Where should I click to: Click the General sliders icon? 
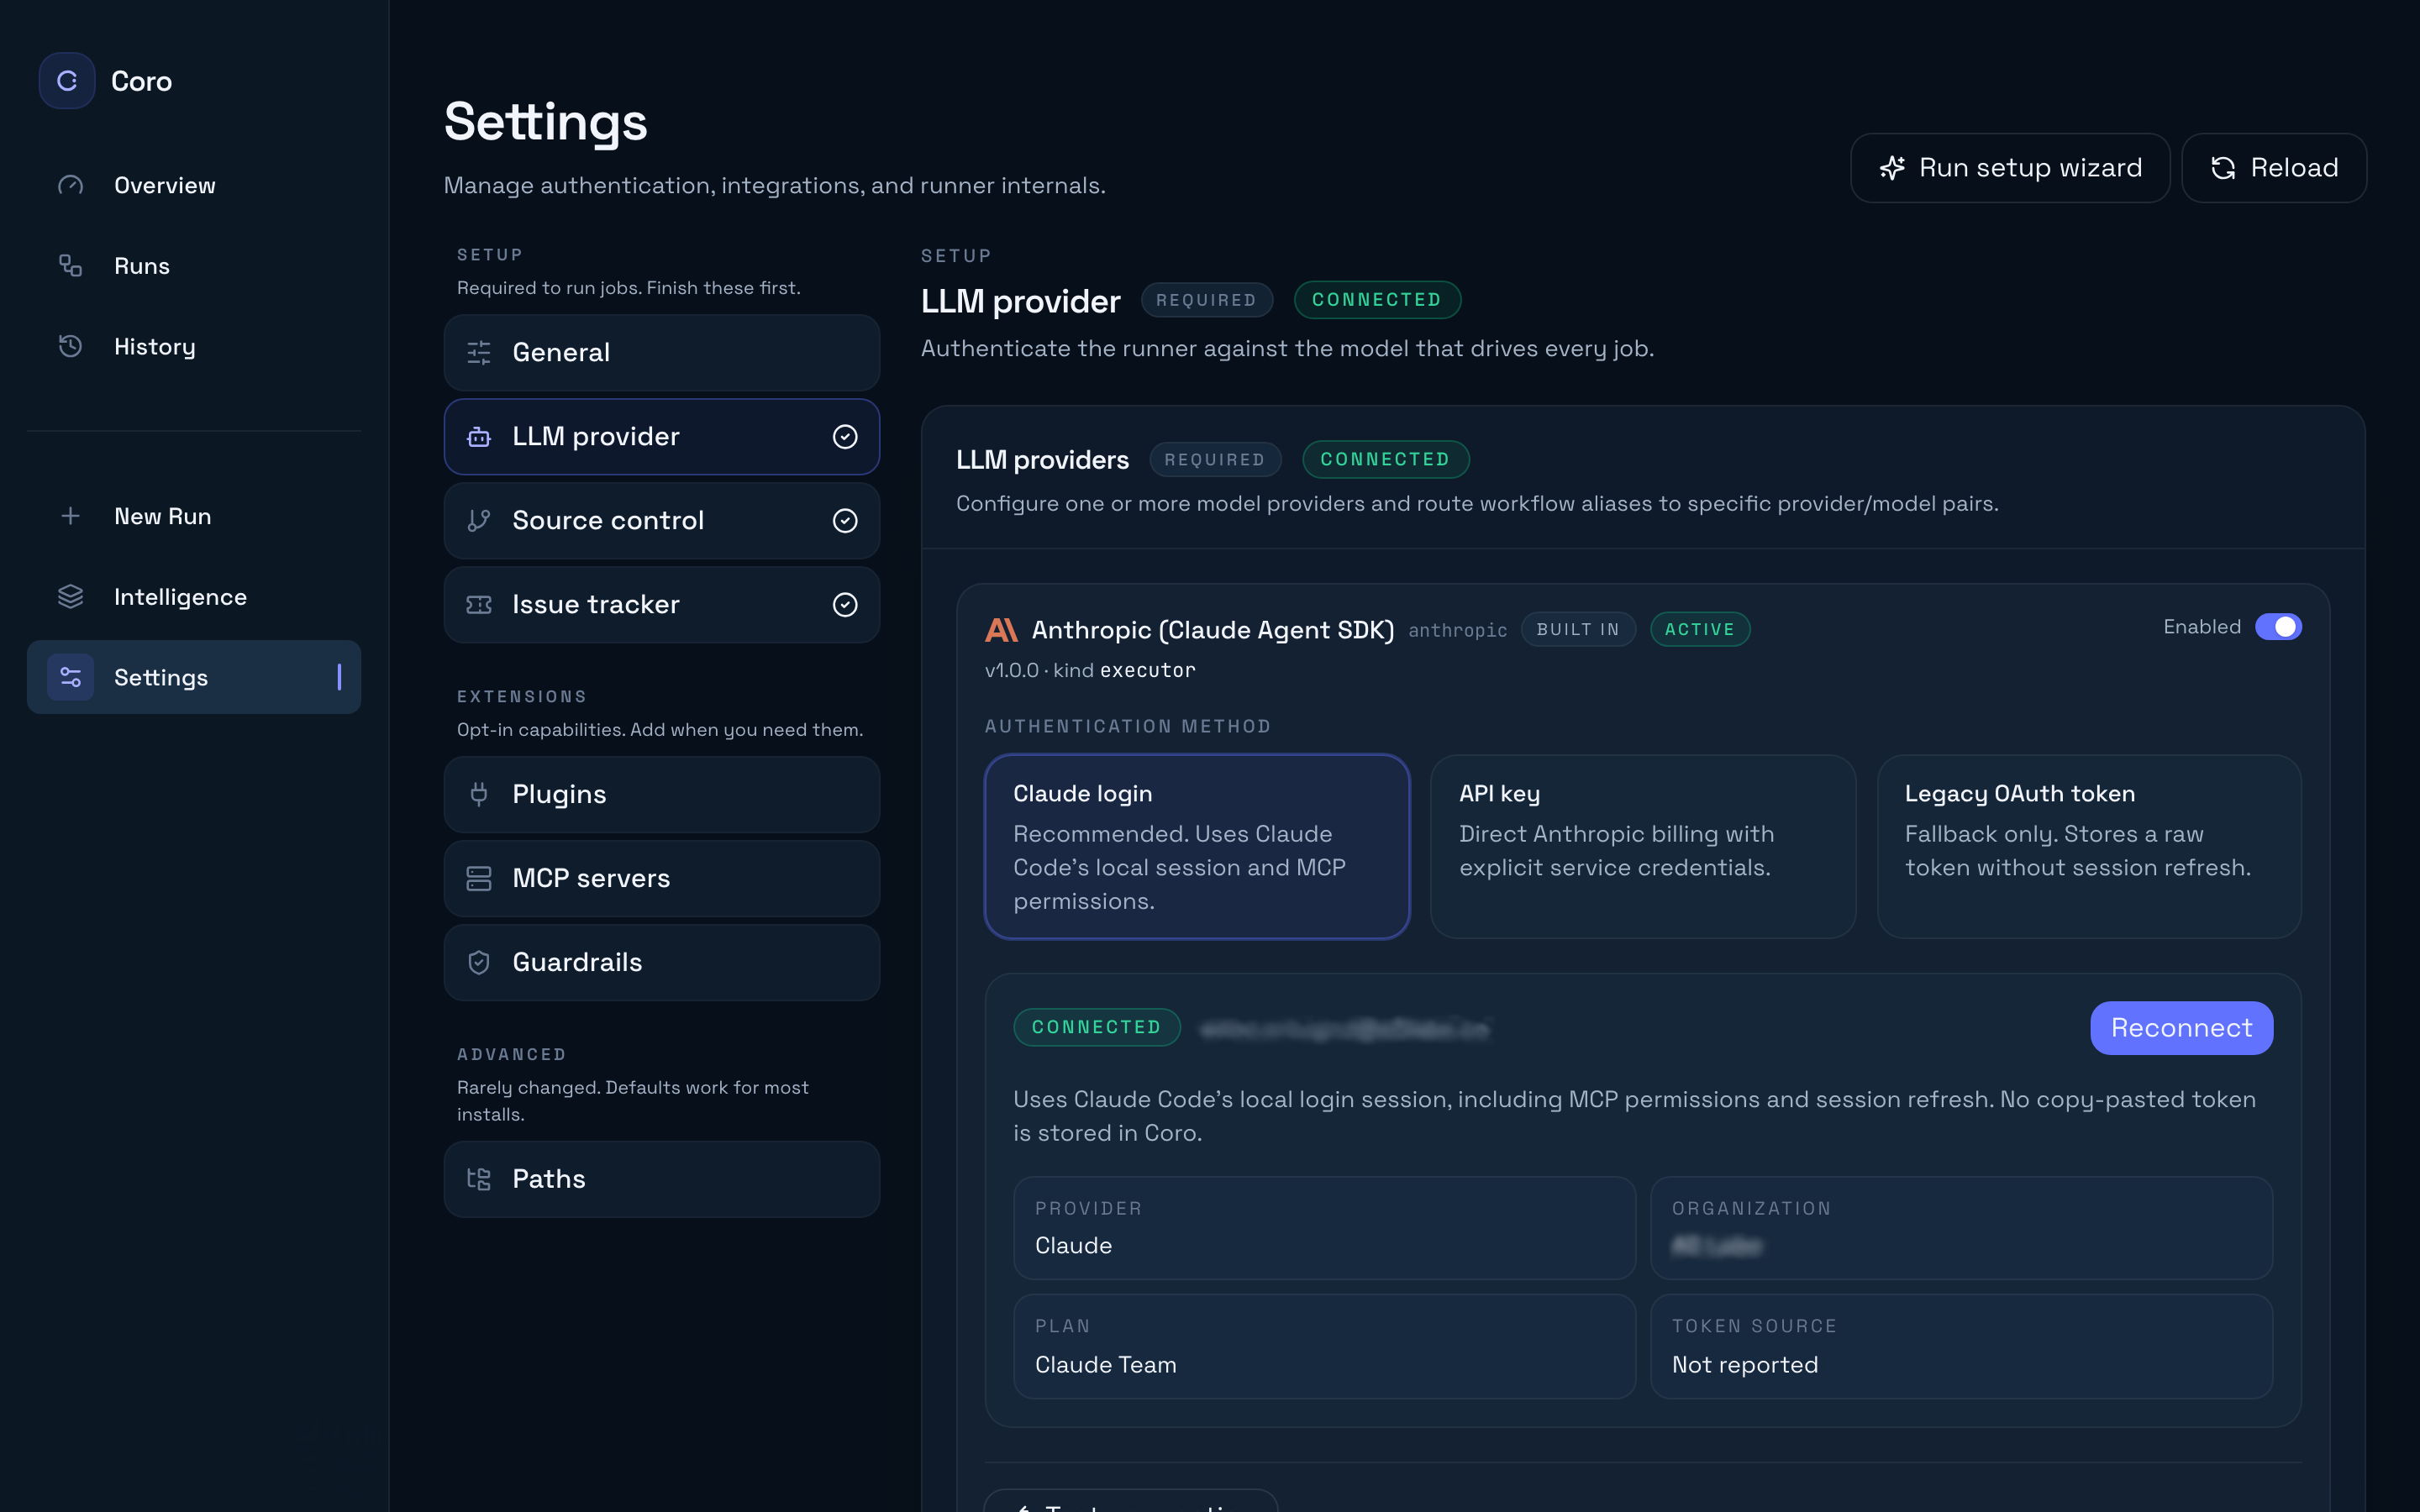[x=479, y=353]
